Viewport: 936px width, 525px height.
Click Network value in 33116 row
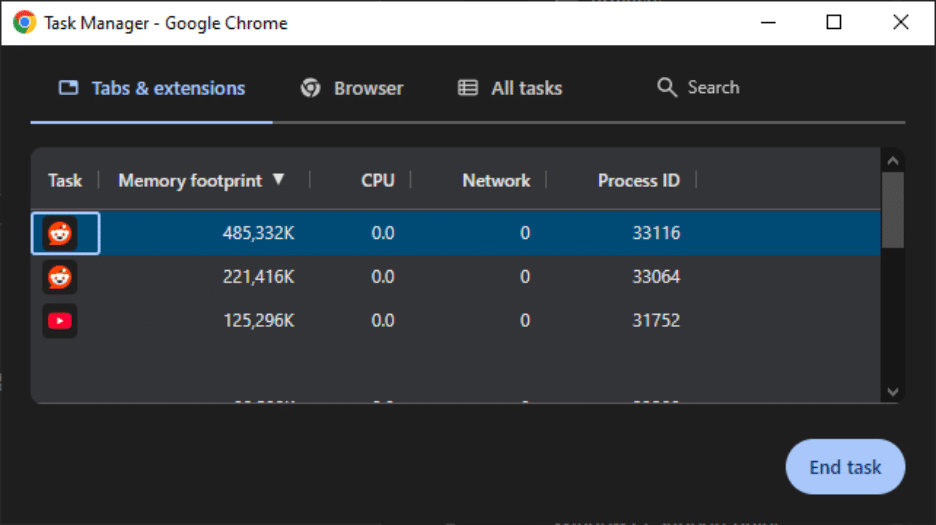525,233
